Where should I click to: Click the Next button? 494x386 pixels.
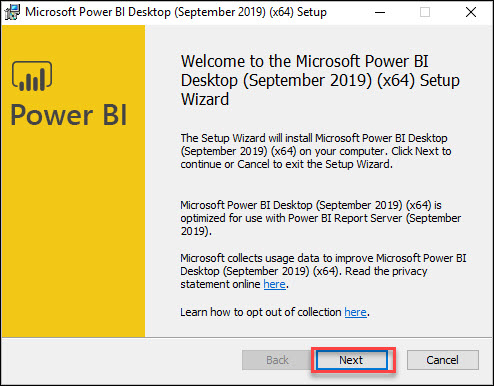pyautogui.click(x=352, y=360)
